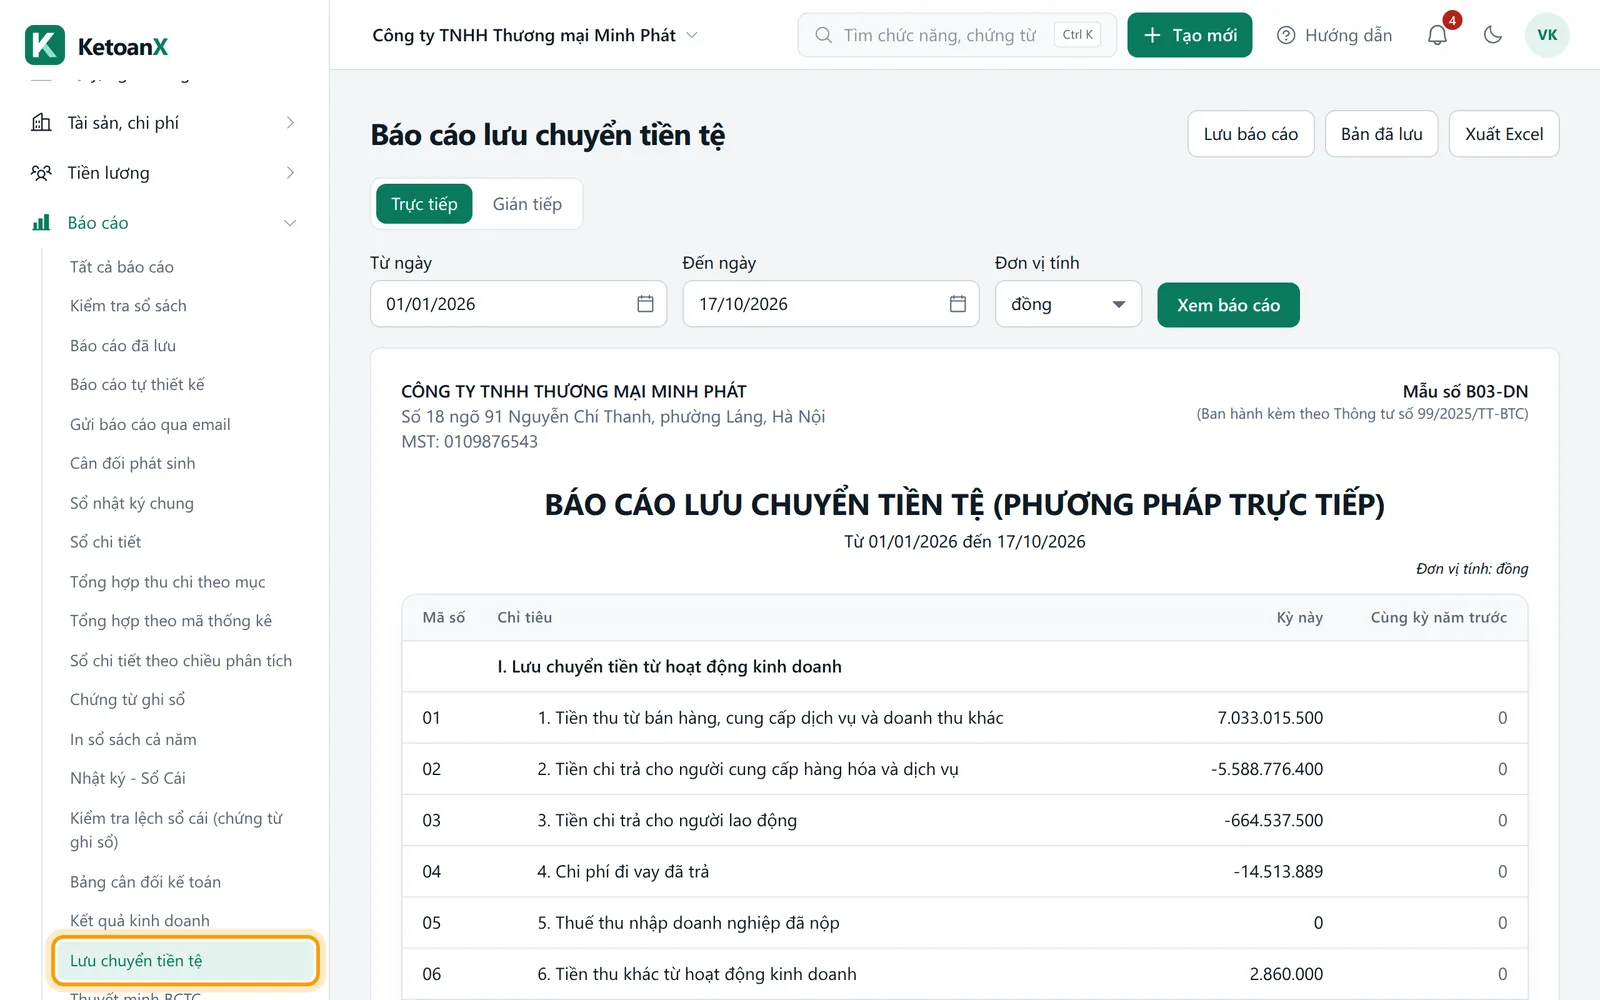Click the Bản đã lưu button
Image resolution: width=1600 pixels, height=1000 pixels.
1382,134
